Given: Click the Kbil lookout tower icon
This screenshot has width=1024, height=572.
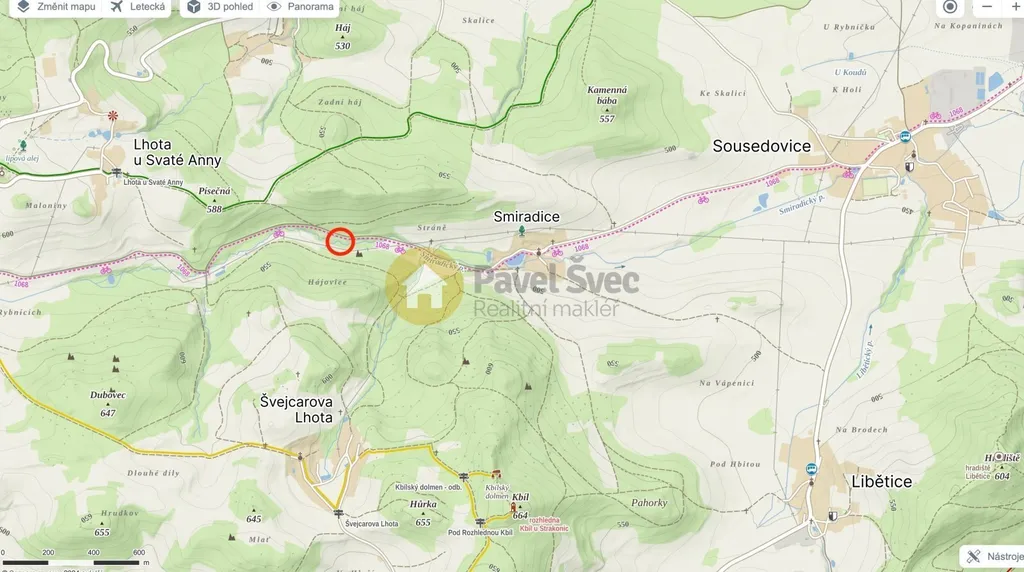Looking at the screenshot, I should pos(513,508).
